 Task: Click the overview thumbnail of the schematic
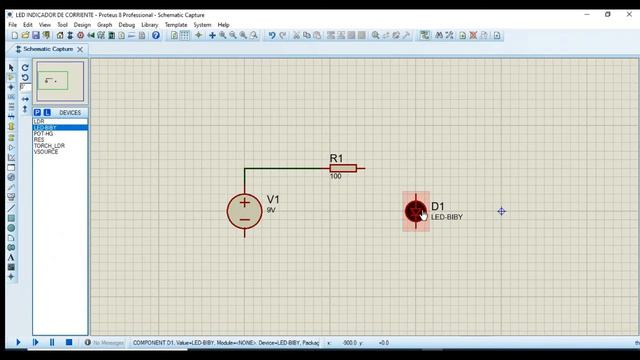(x=60, y=81)
